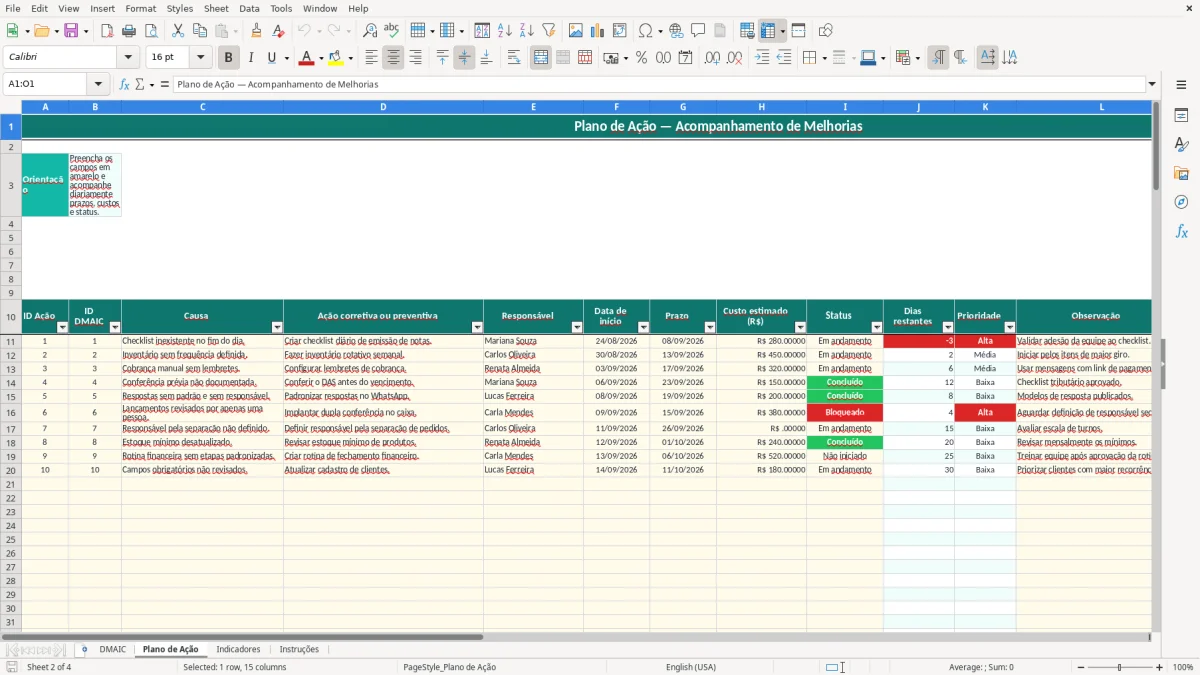Image resolution: width=1200 pixels, height=675 pixels.
Task: Click the Copy icon
Action: point(200,31)
